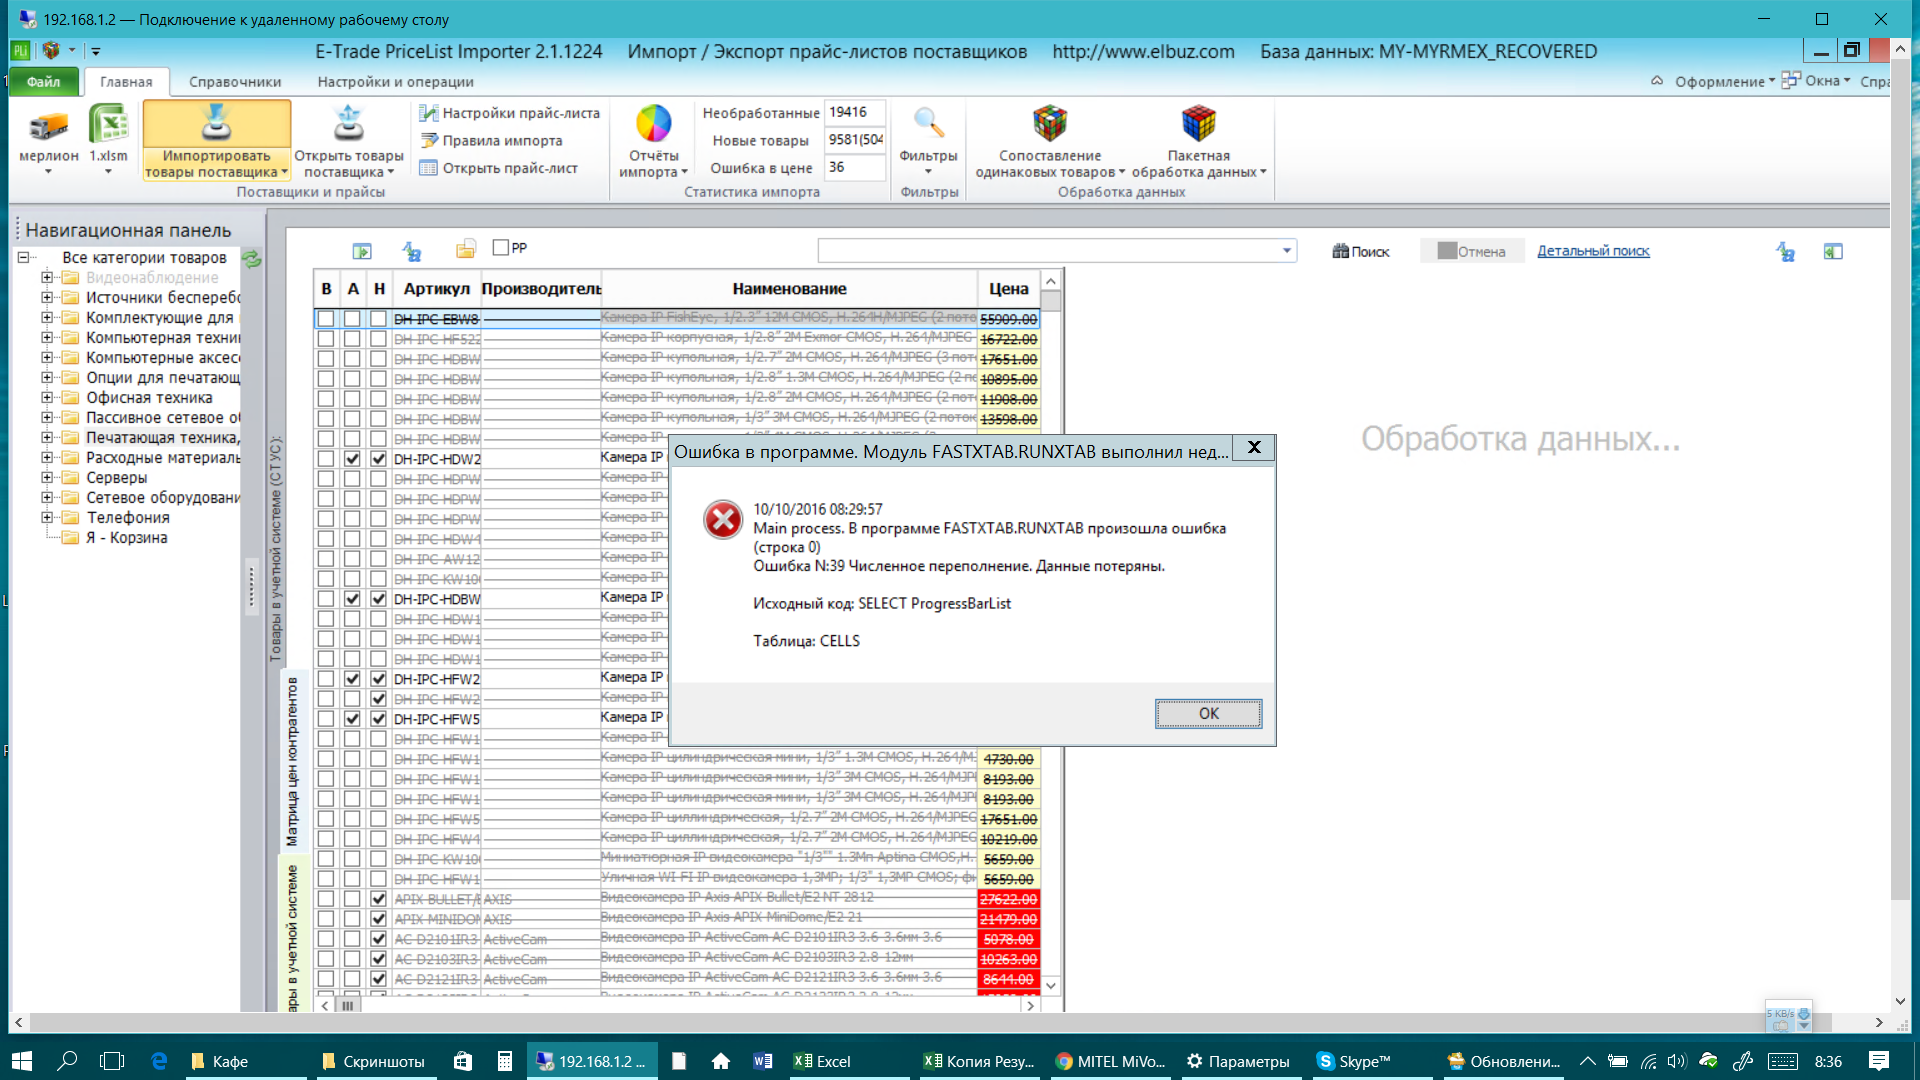This screenshot has width=1920, height=1080.
Task: Toggle column А checkbox for DH-IPC-HFW5 row
Action: (x=352, y=719)
